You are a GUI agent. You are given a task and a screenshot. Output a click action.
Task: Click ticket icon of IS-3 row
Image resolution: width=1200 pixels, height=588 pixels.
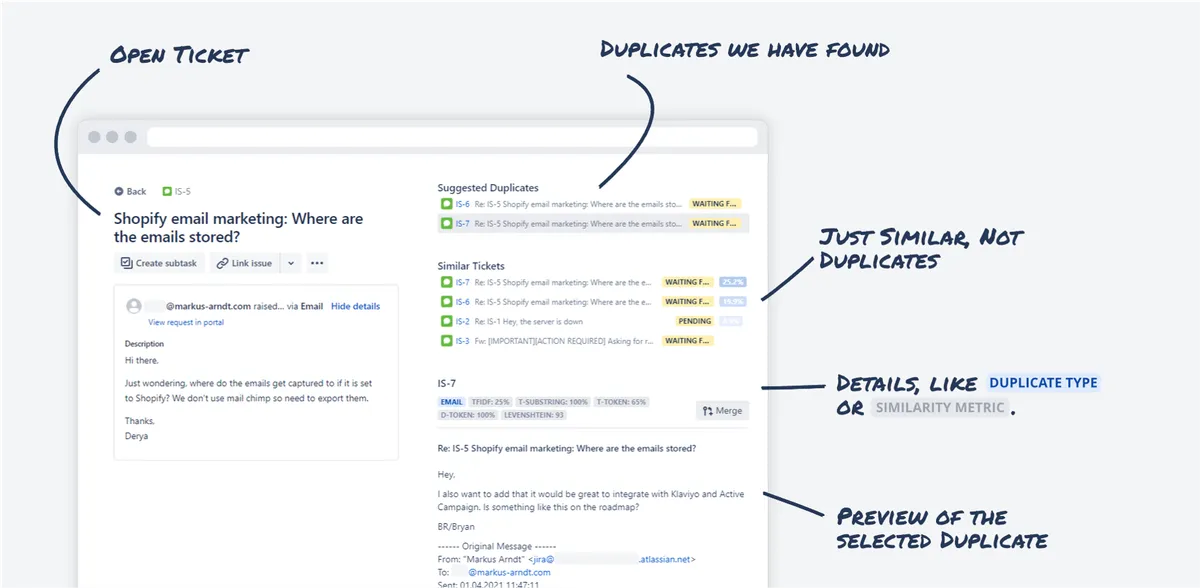click(x=447, y=340)
